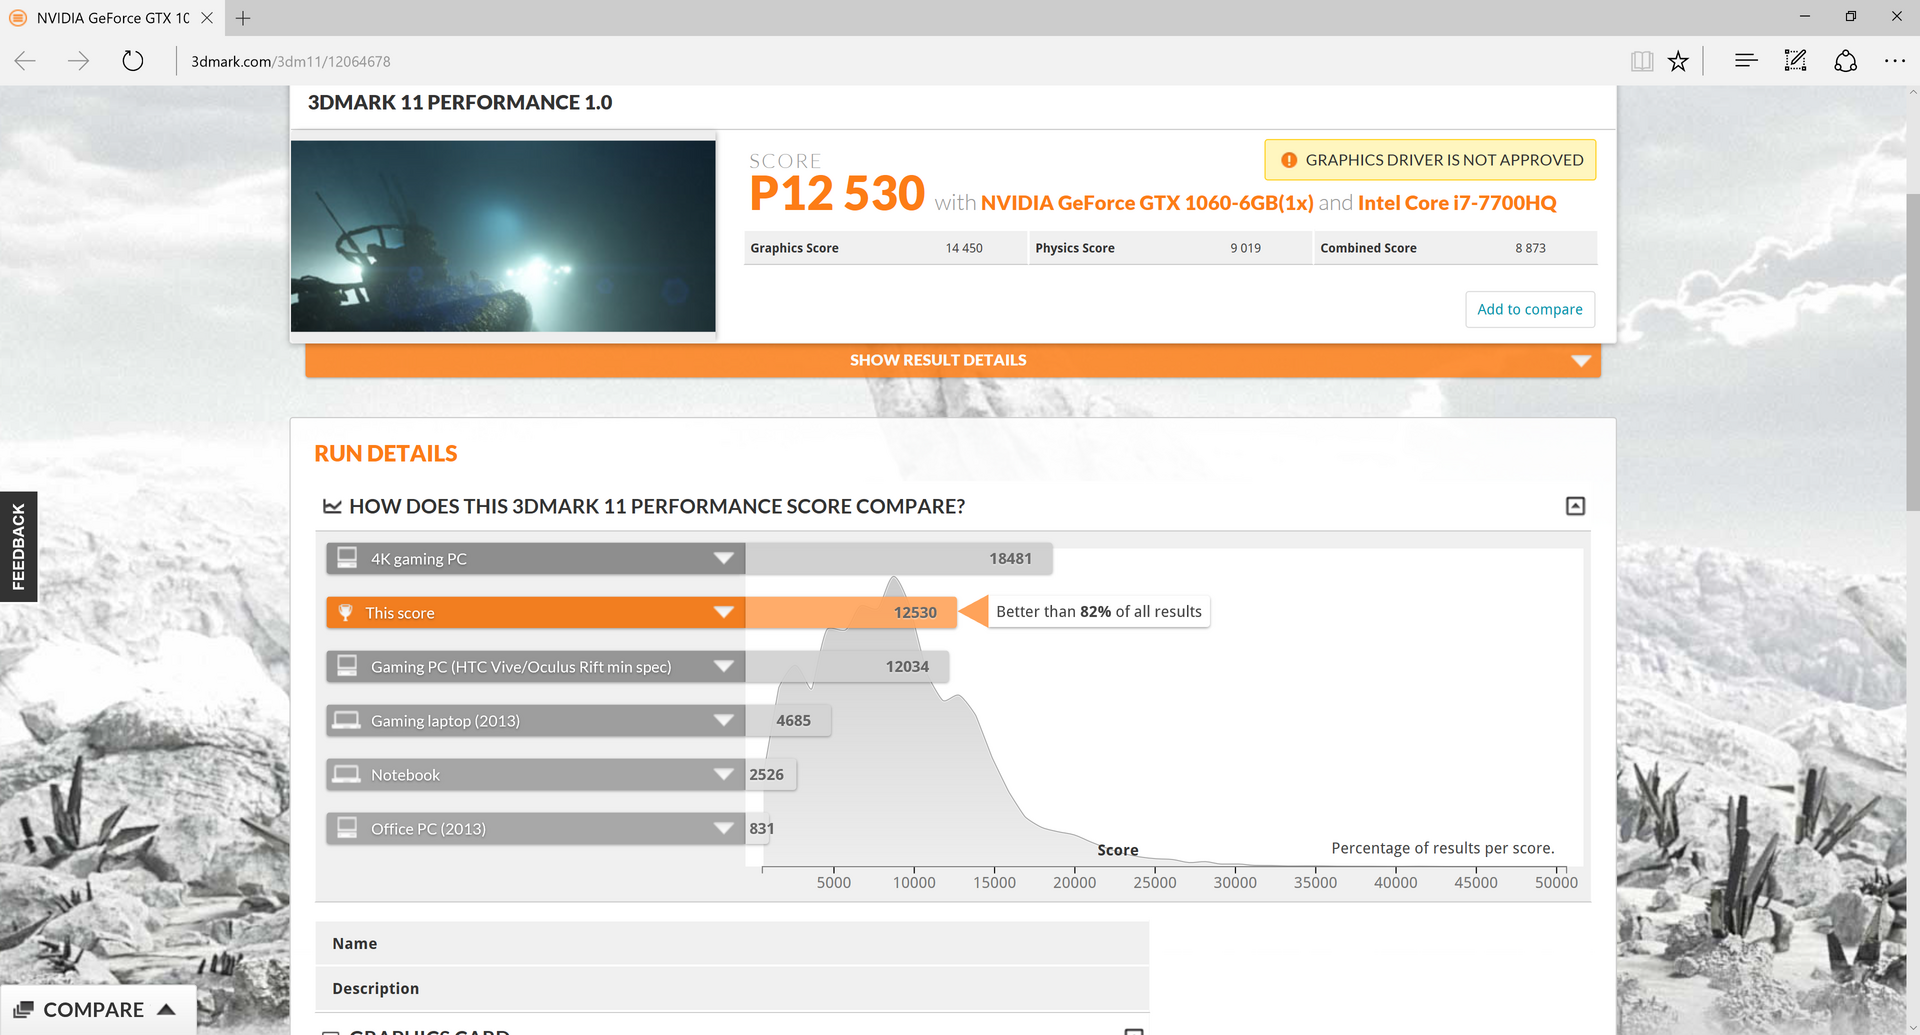Screen dimensions: 1920x1035
Task: Open the Feedback side tab
Action: (18, 546)
